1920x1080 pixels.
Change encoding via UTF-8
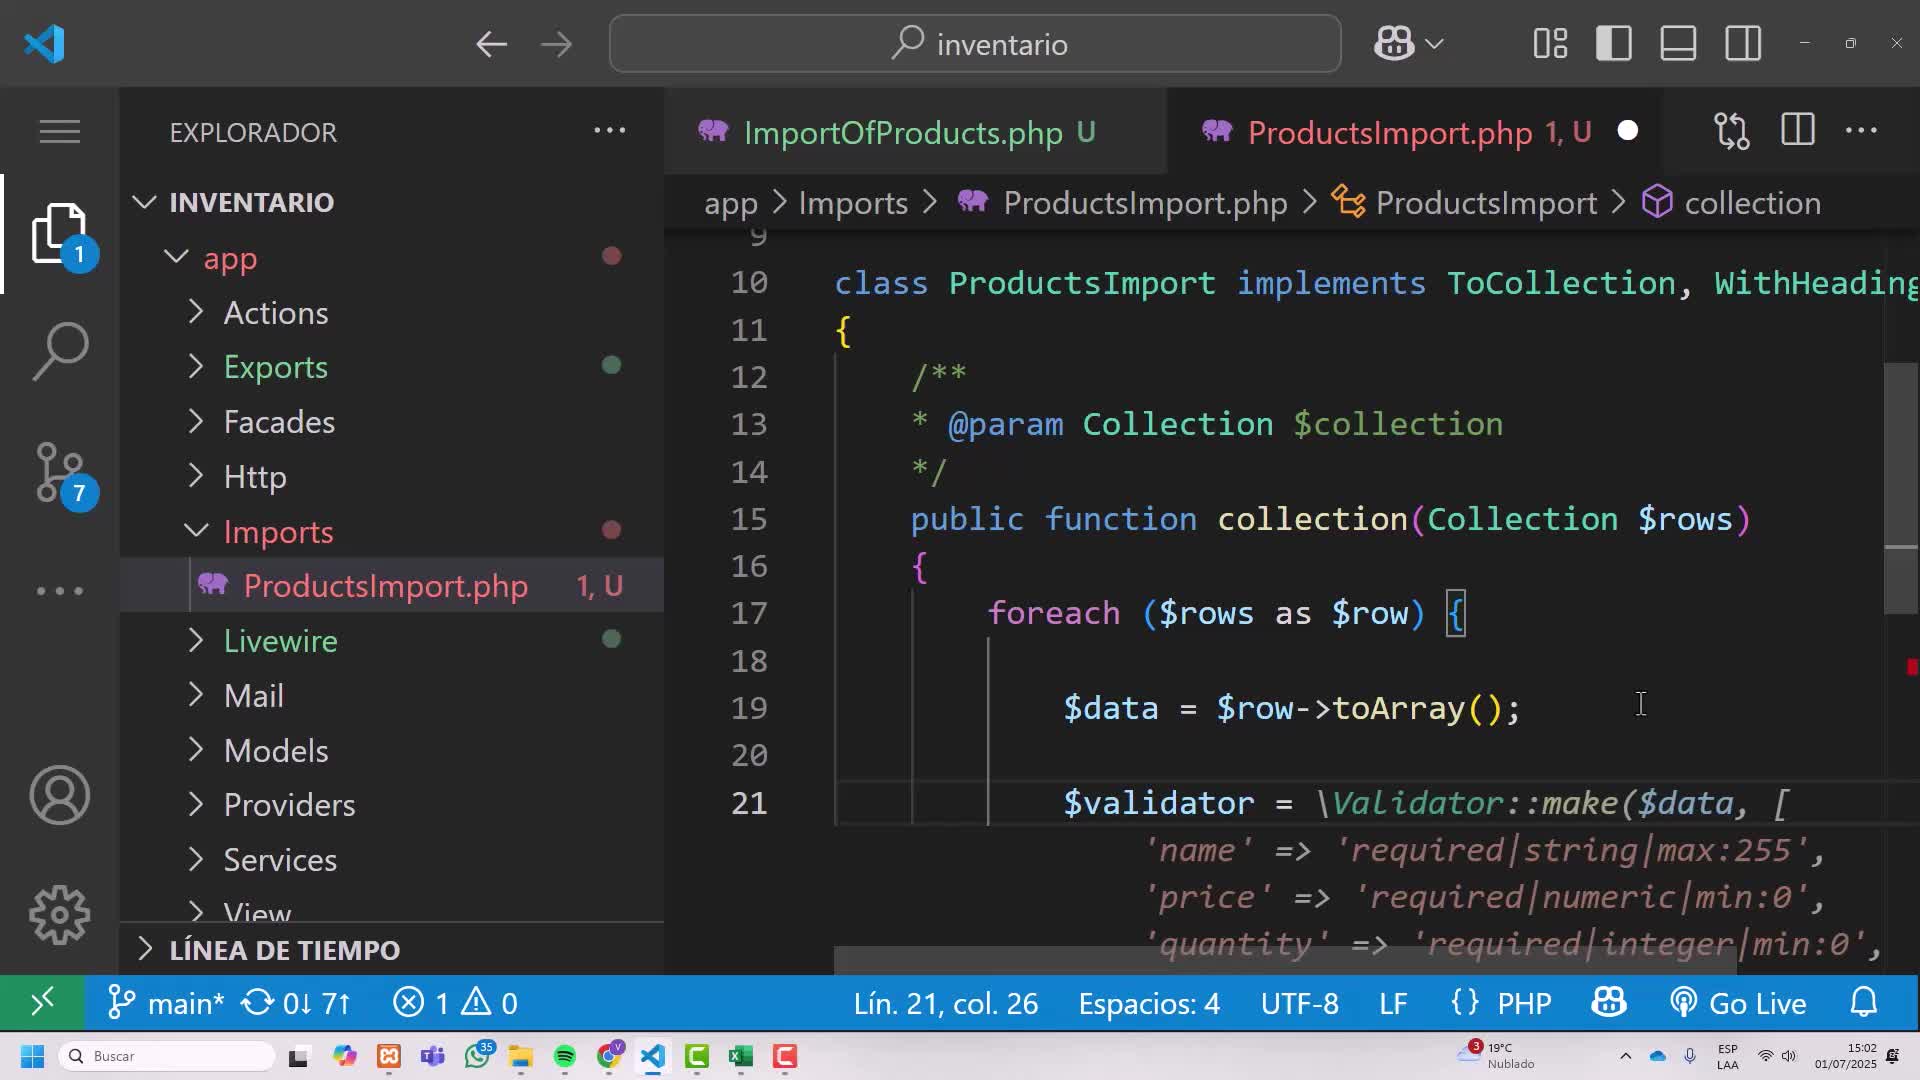[1299, 1003]
